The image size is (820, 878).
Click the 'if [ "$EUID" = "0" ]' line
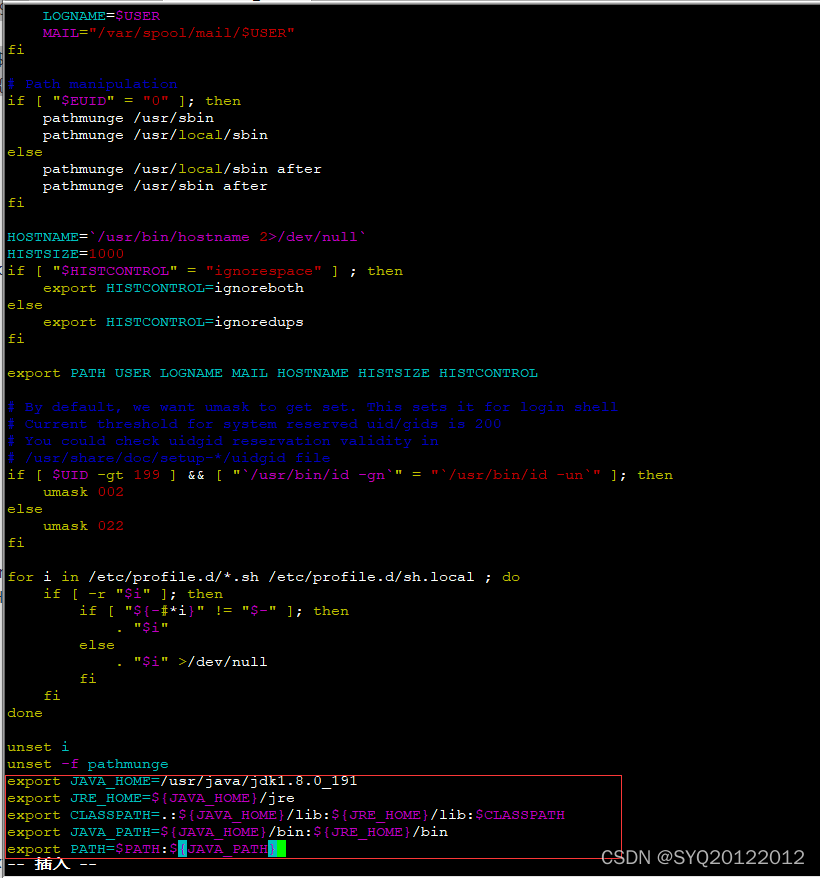[x=124, y=101]
